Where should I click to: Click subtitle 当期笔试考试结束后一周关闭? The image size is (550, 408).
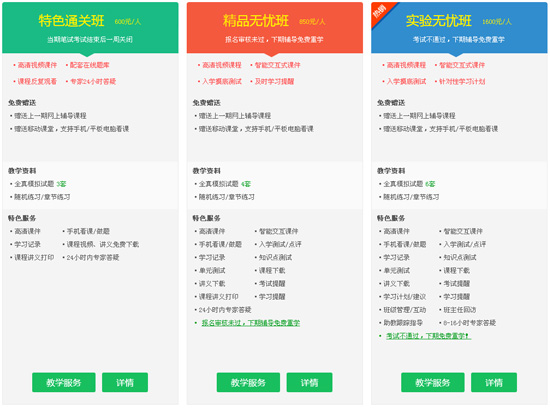pyautogui.click(x=90, y=39)
